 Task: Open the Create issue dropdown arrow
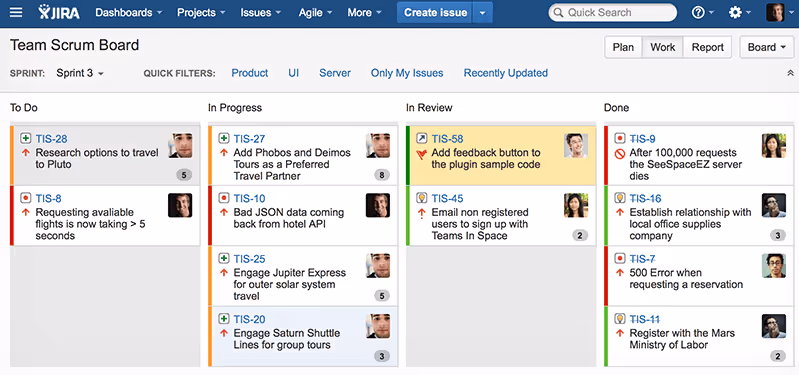(x=483, y=12)
